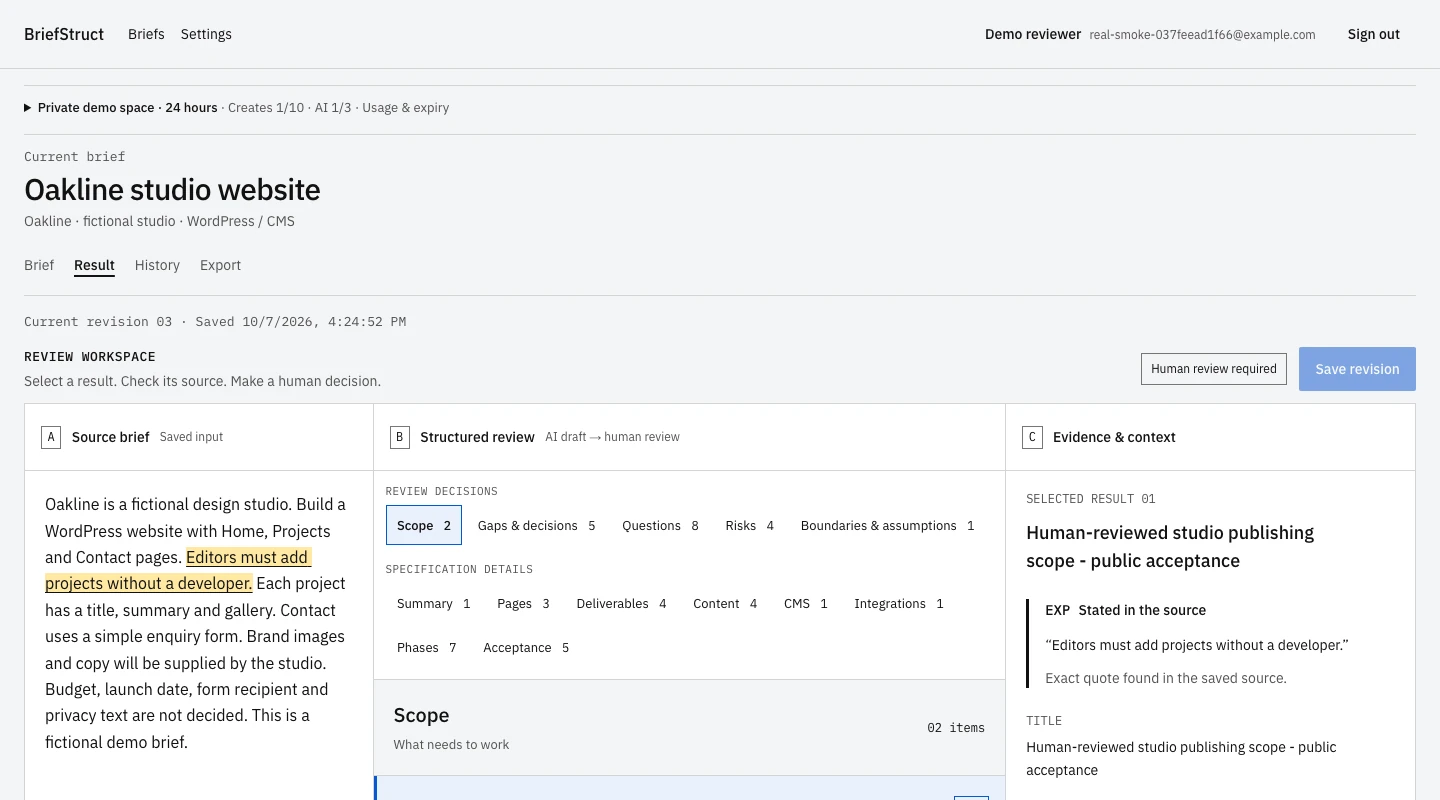This screenshot has width=1440, height=800.
Task: Open the Pages 3 specification detail
Action: pyautogui.click(x=523, y=603)
